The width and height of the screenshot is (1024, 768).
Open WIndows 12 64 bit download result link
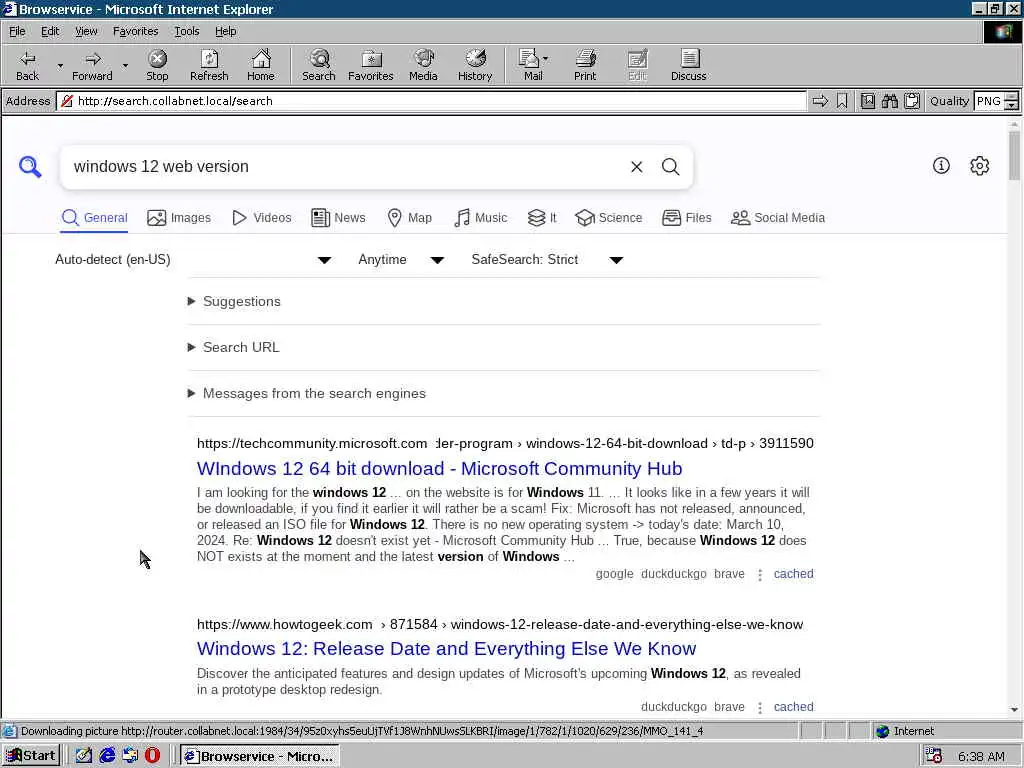click(x=440, y=468)
